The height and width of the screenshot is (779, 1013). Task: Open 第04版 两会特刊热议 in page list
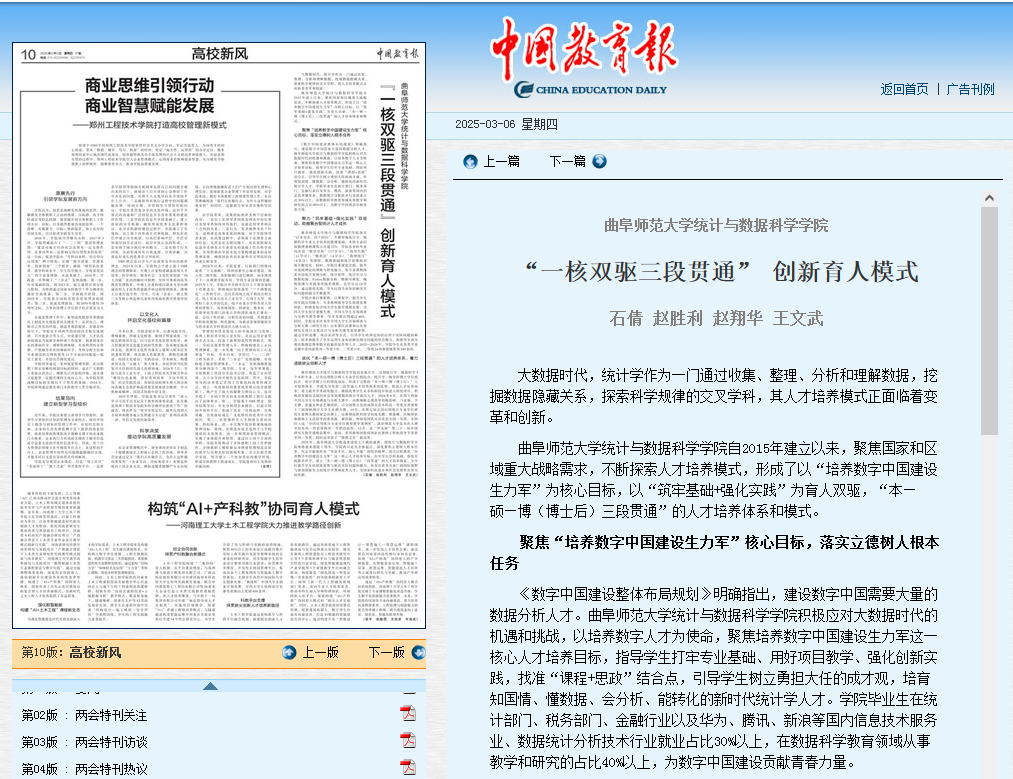point(85,769)
